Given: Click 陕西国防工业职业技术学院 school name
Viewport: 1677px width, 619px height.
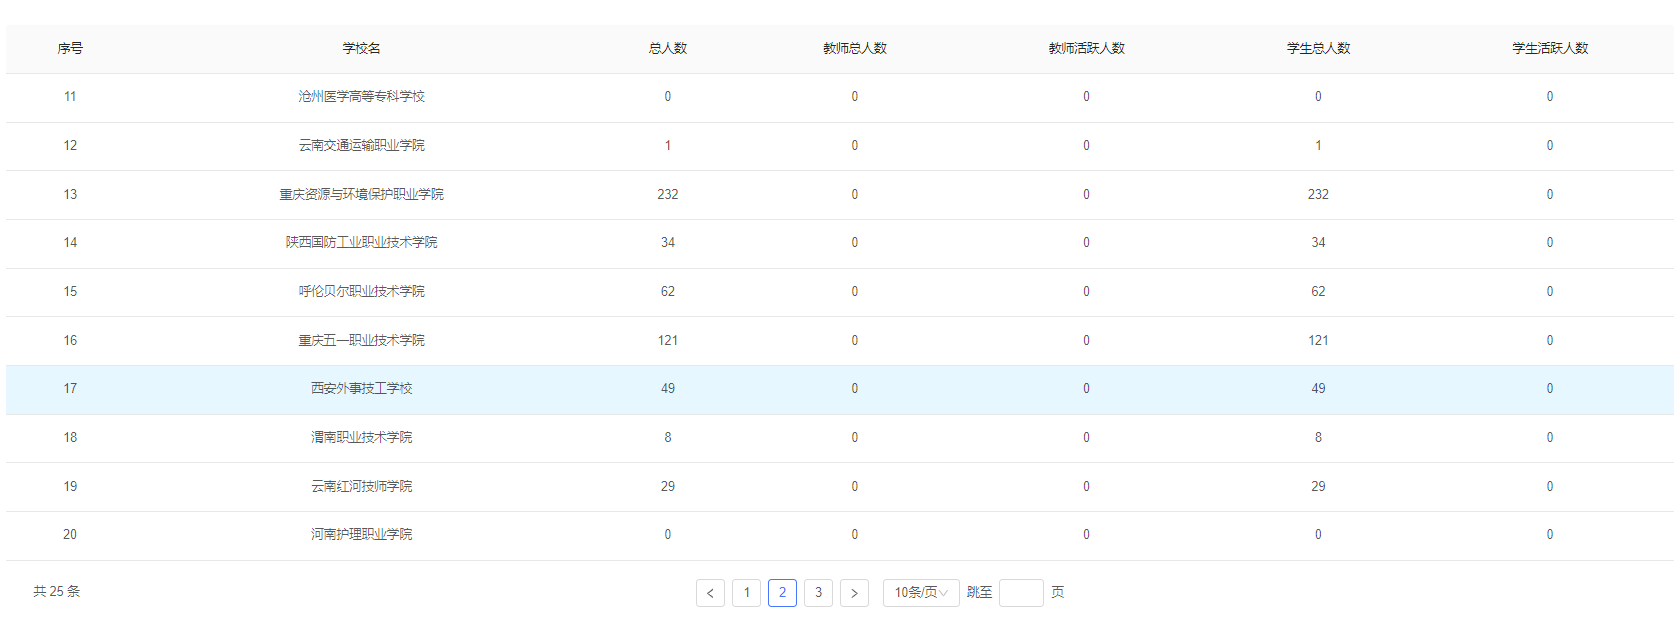Looking at the screenshot, I should 361,243.
